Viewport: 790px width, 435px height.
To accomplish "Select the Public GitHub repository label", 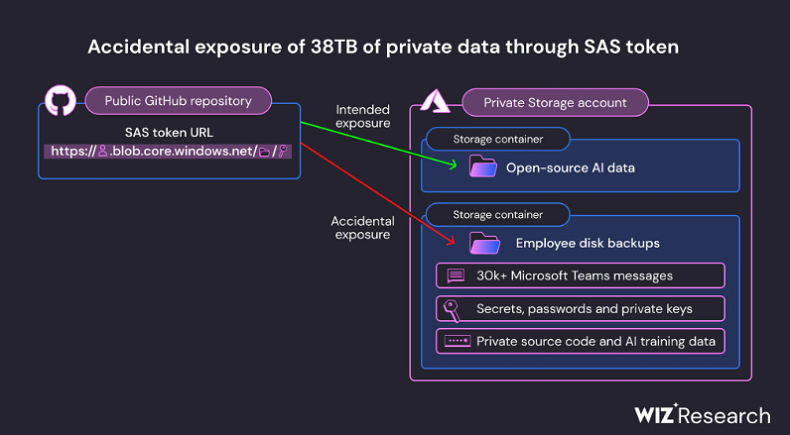I will coord(177,100).
